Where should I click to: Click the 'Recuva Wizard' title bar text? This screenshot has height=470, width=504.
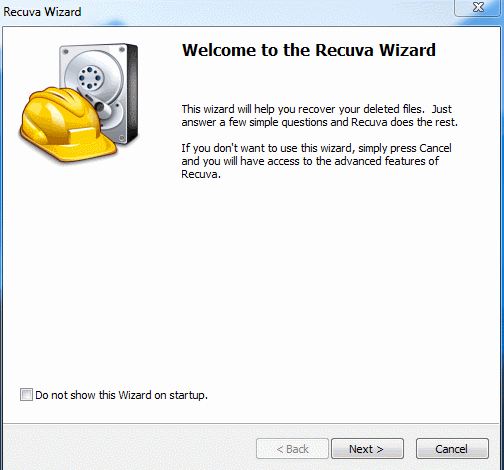[x=42, y=12]
